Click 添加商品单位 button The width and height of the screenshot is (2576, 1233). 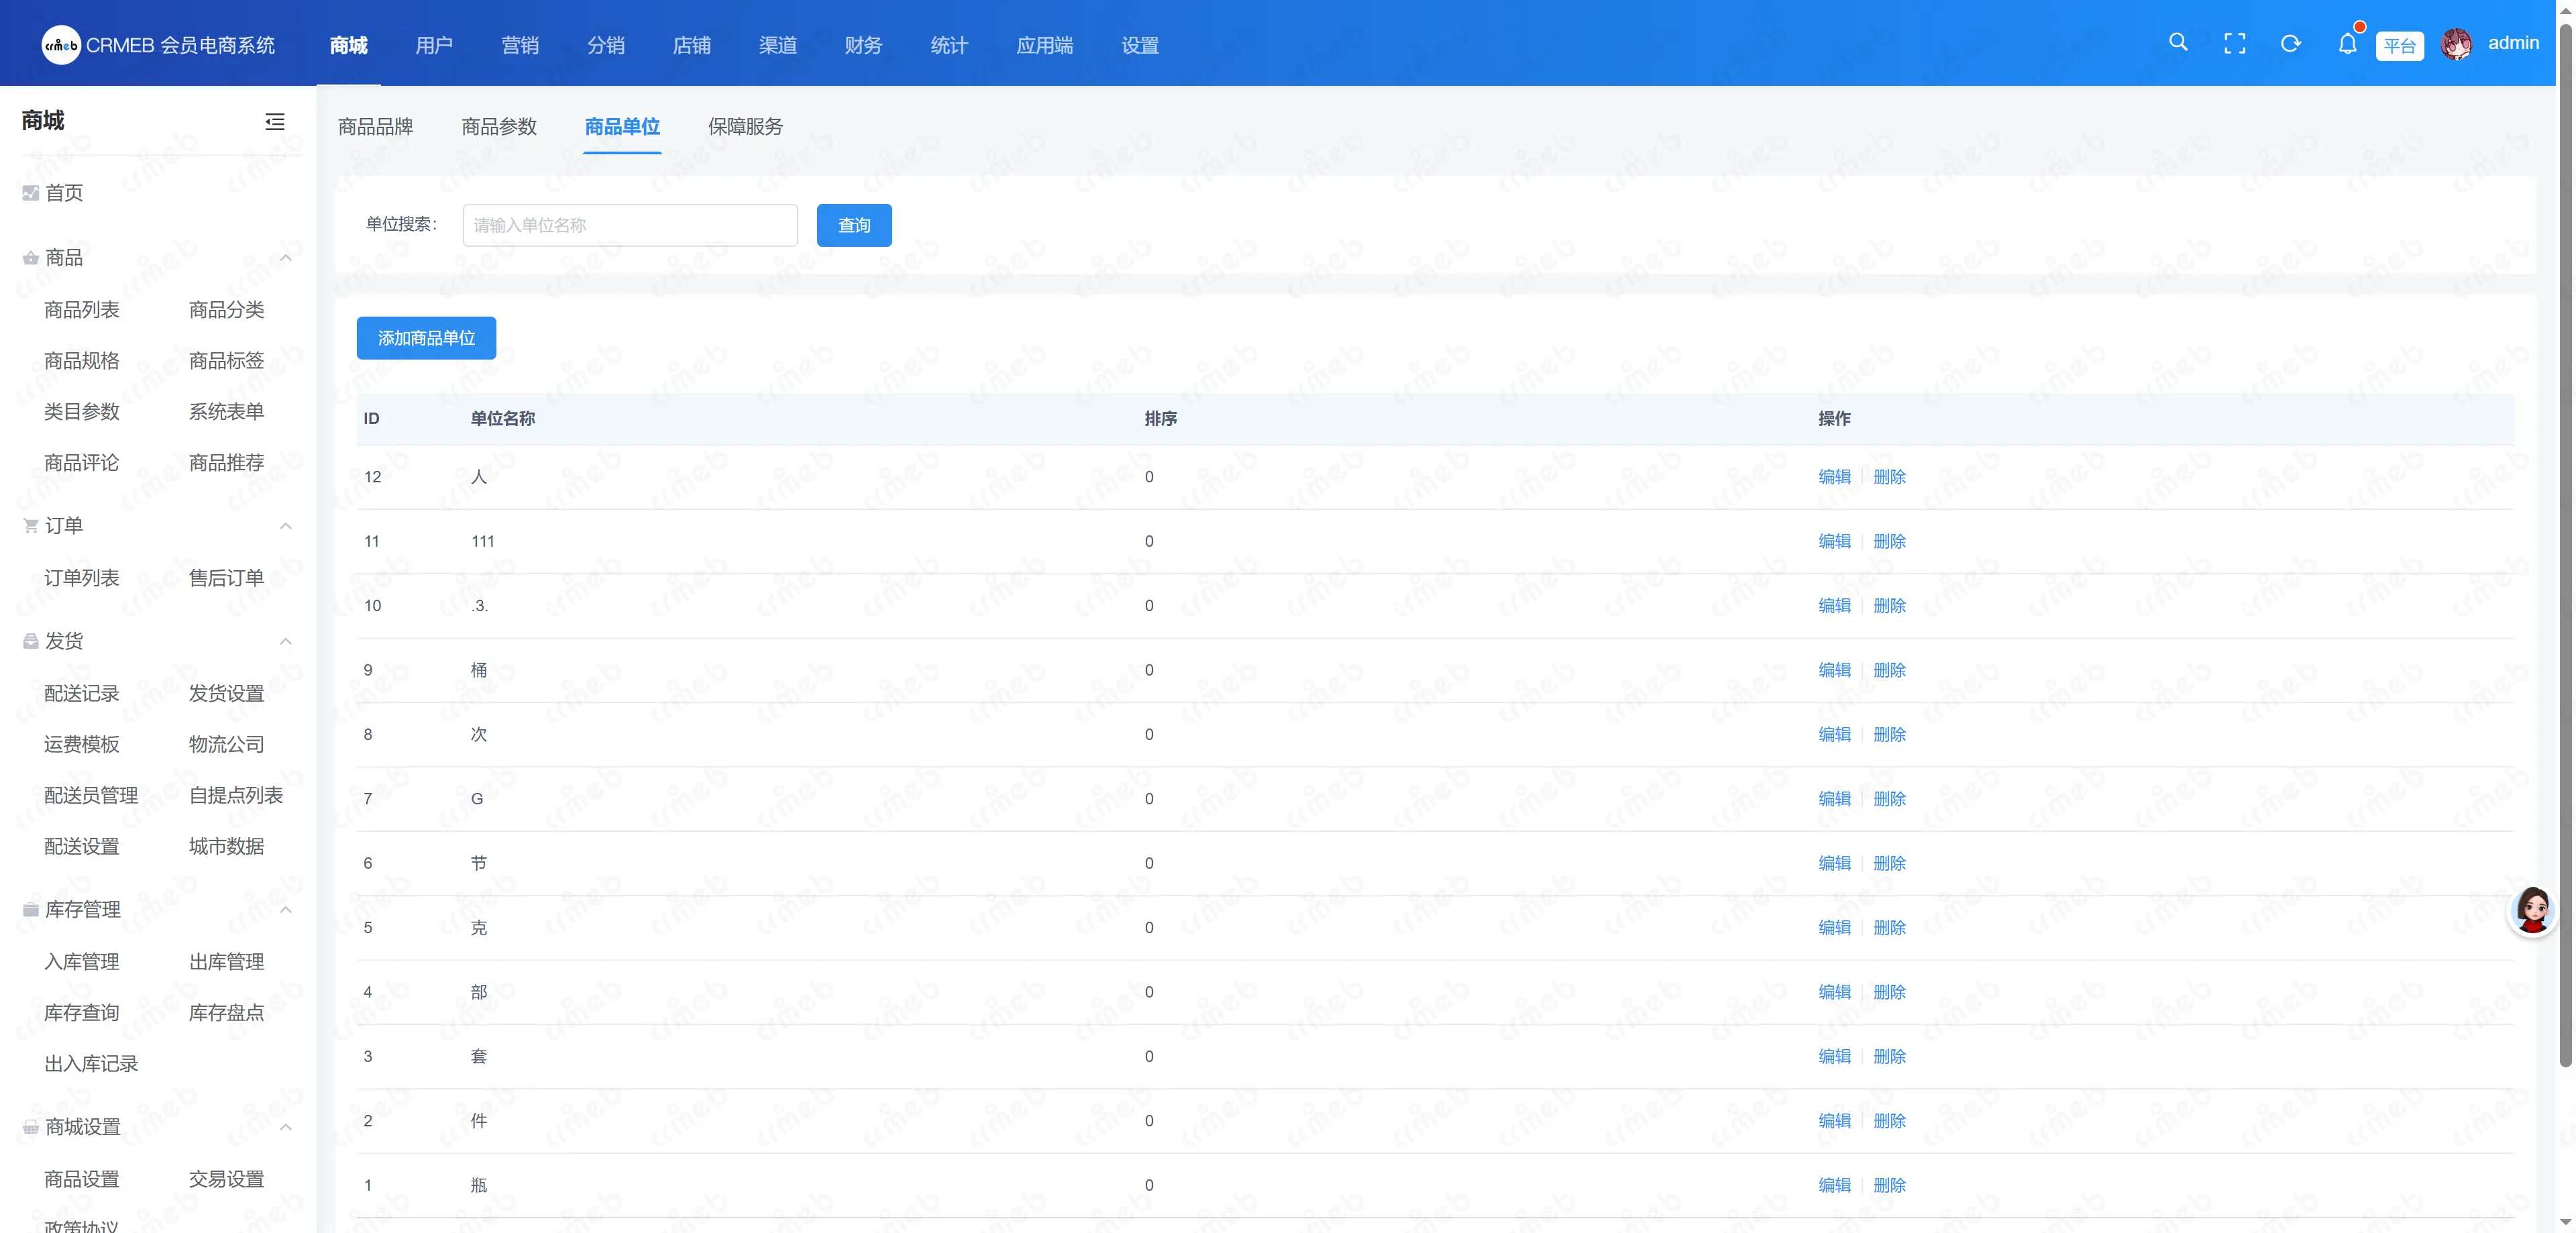[426, 338]
